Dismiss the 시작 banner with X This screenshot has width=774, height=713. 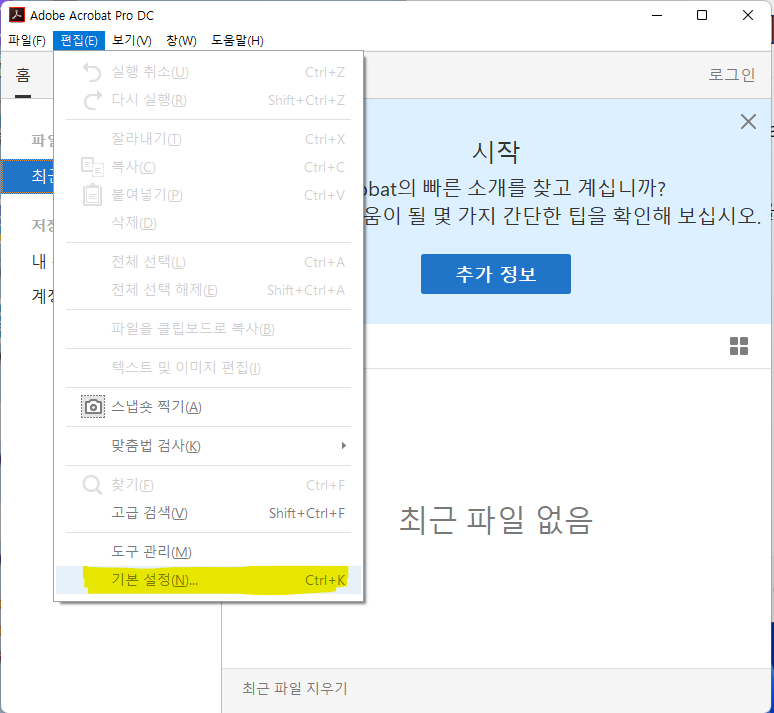click(748, 121)
